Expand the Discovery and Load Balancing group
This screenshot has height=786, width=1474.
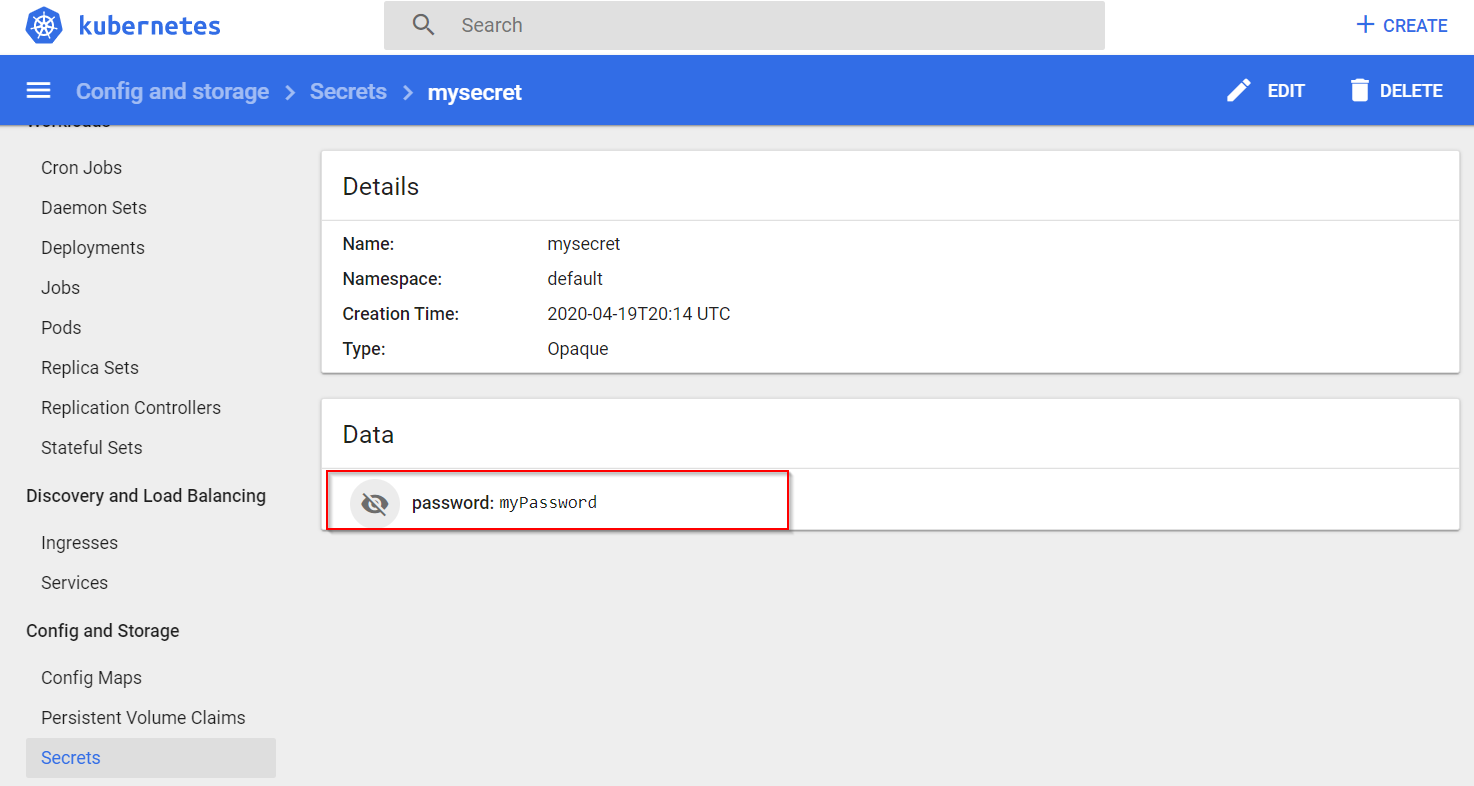point(146,495)
